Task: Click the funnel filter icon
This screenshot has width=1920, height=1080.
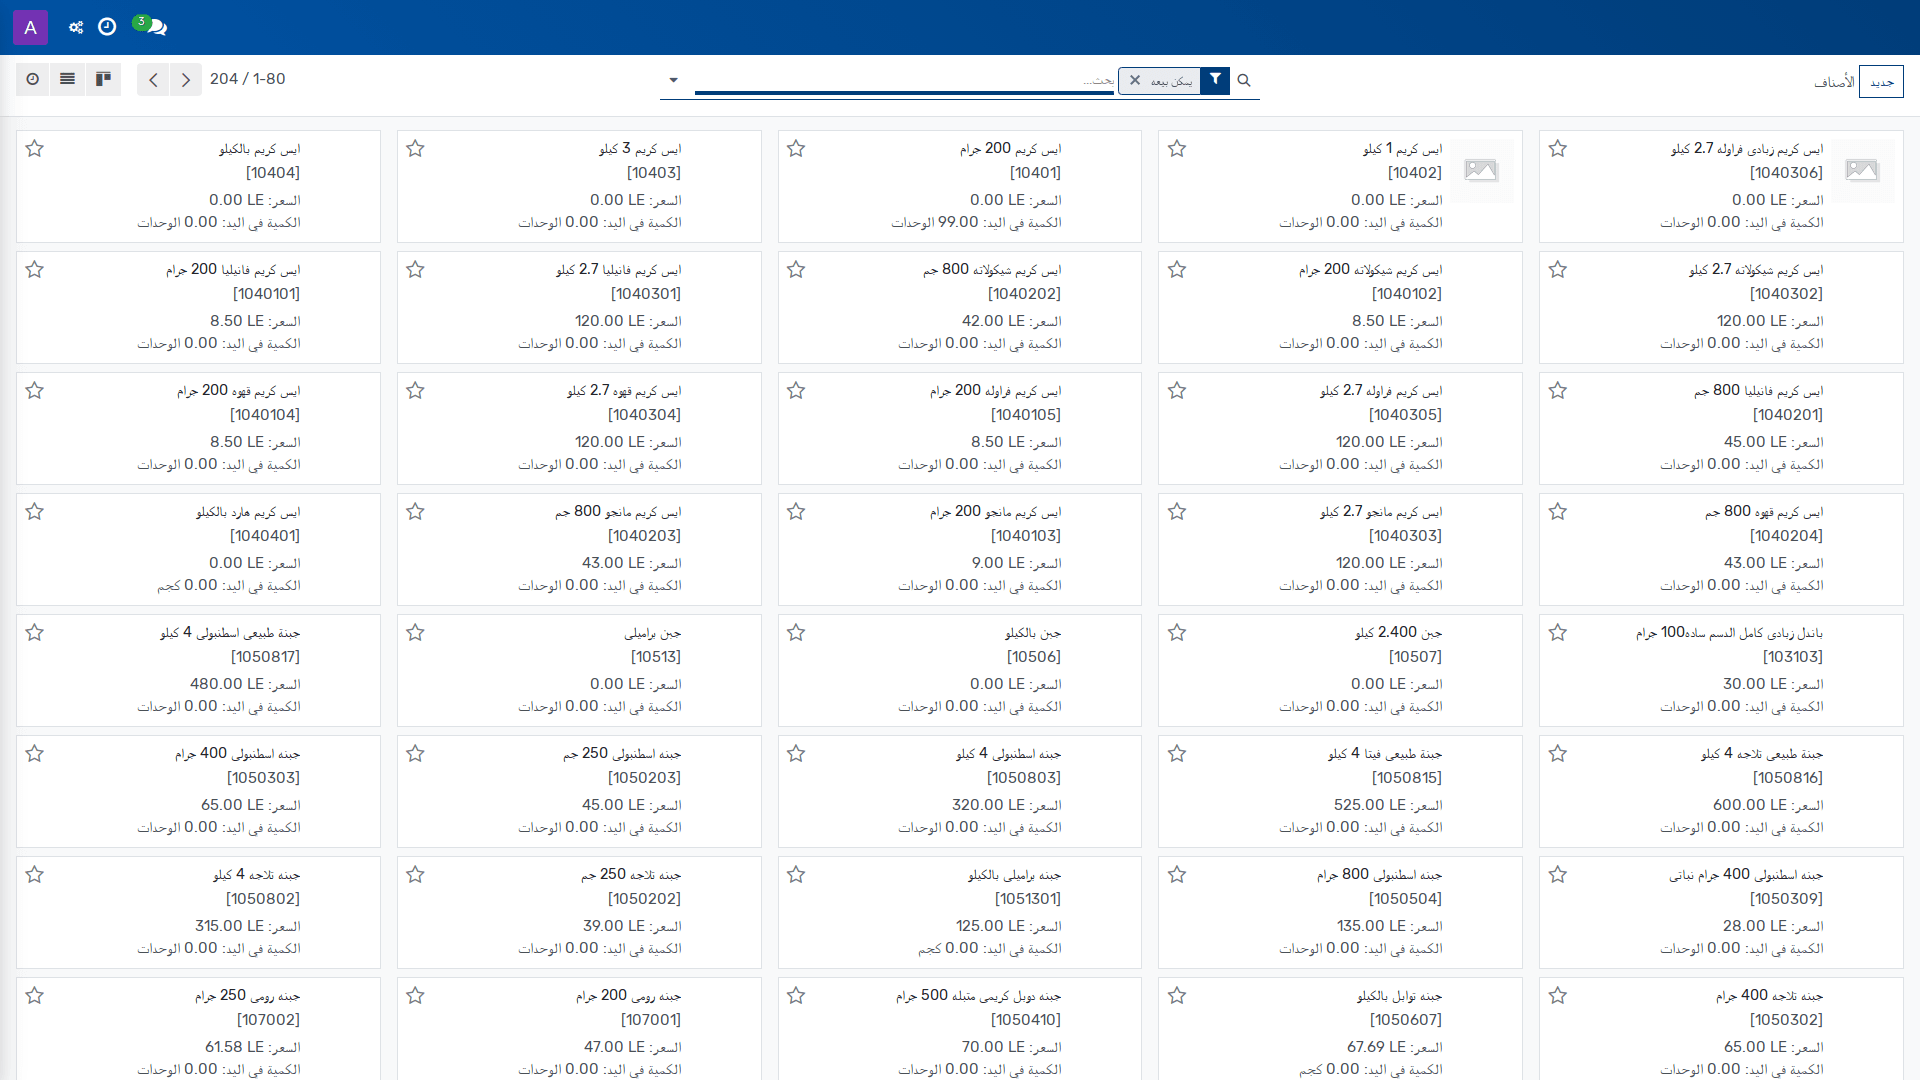Action: coord(1215,80)
